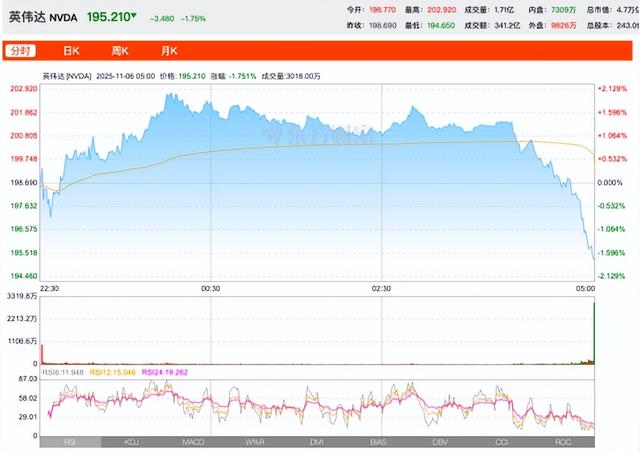Click the price change value -3.480

162,19
